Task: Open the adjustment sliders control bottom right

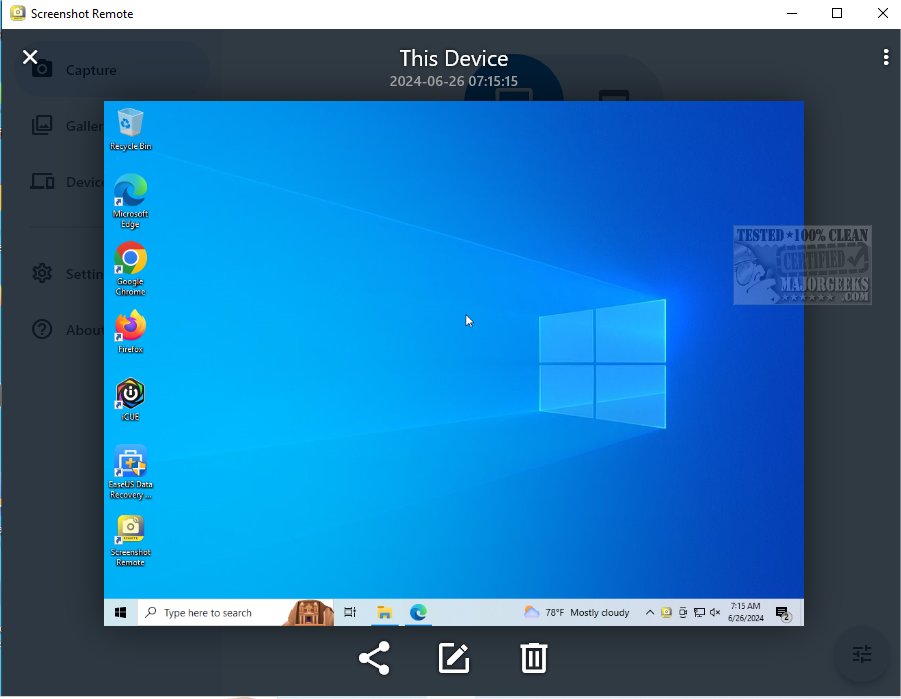Action: click(861, 653)
